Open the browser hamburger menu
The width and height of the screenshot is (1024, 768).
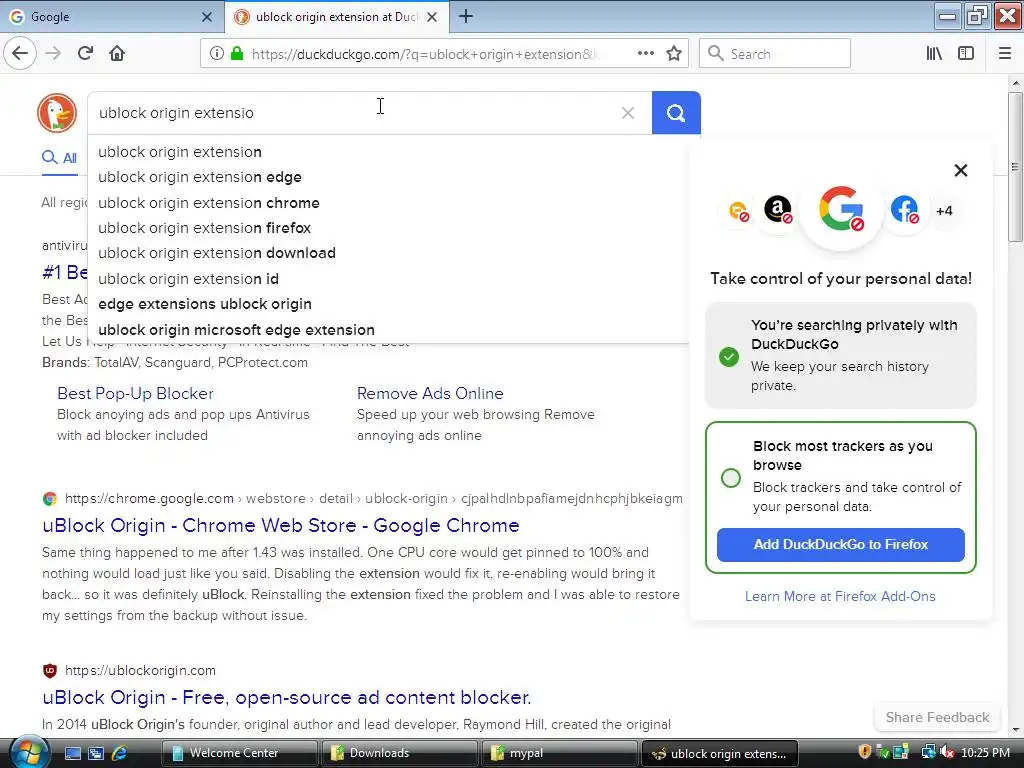coord(1005,54)
